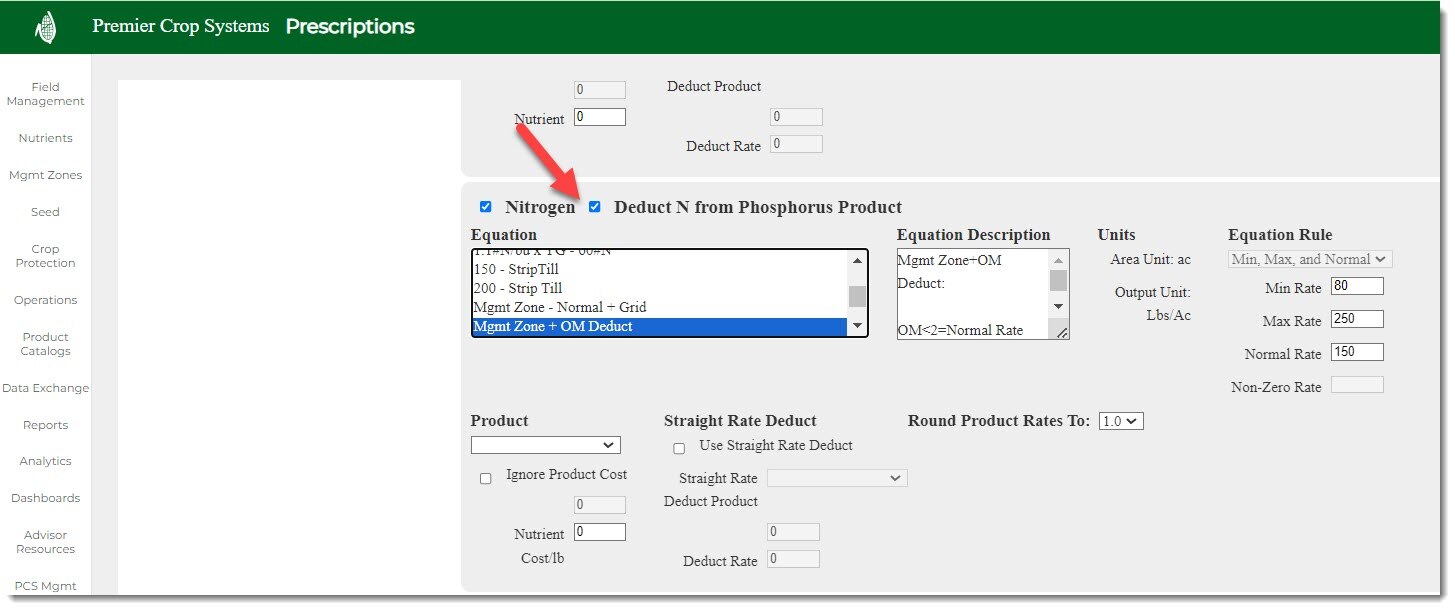Open the Product dropdown
The width and height of the screenshot is (1455, 610).
[545, 445]
